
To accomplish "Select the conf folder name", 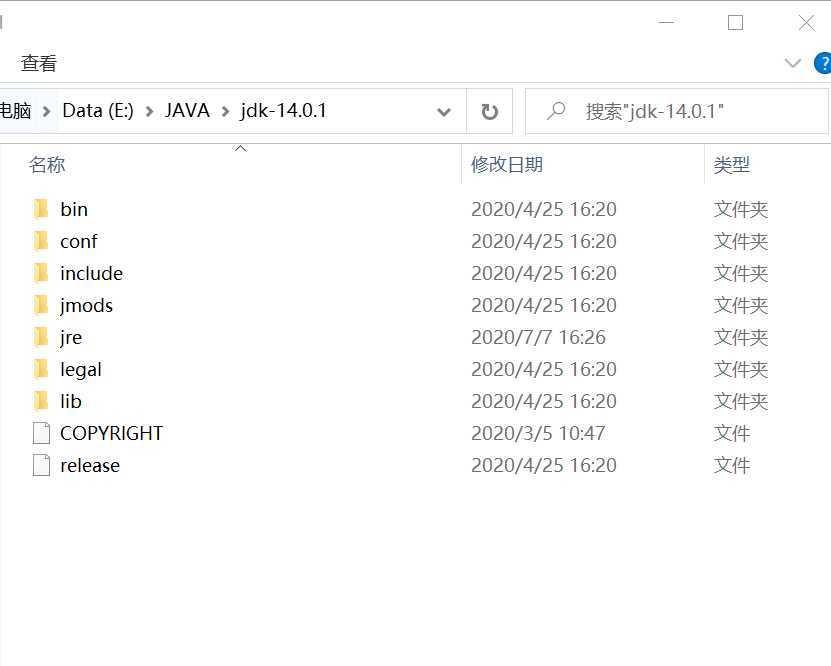I will 78,242.
